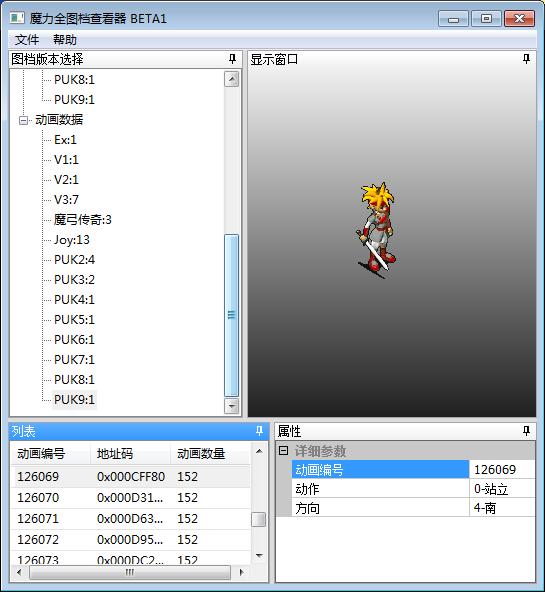Click address cell 0x000D63... in list
Image resolution: width=545 pixels, height=592 pixels.
point(130,519)
